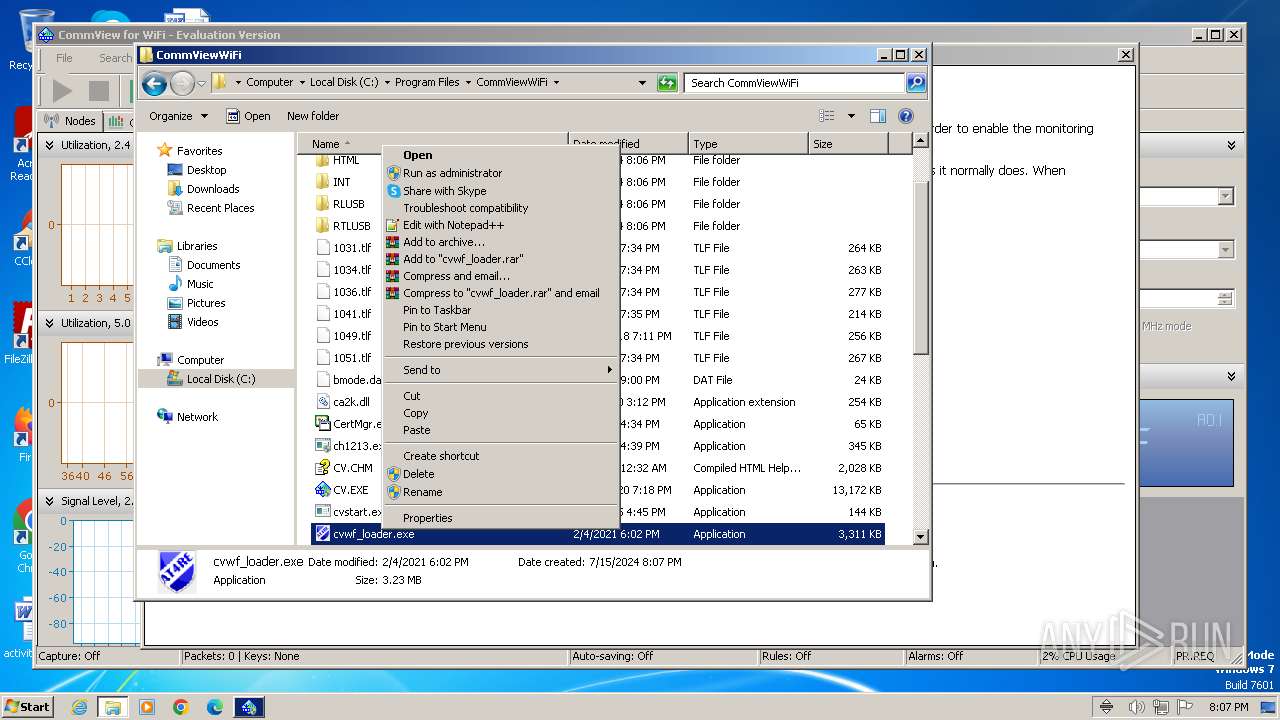The height and width of the screenshot is (720, 1280).
Task: Select Share with Skype
Action: point(444,191)
